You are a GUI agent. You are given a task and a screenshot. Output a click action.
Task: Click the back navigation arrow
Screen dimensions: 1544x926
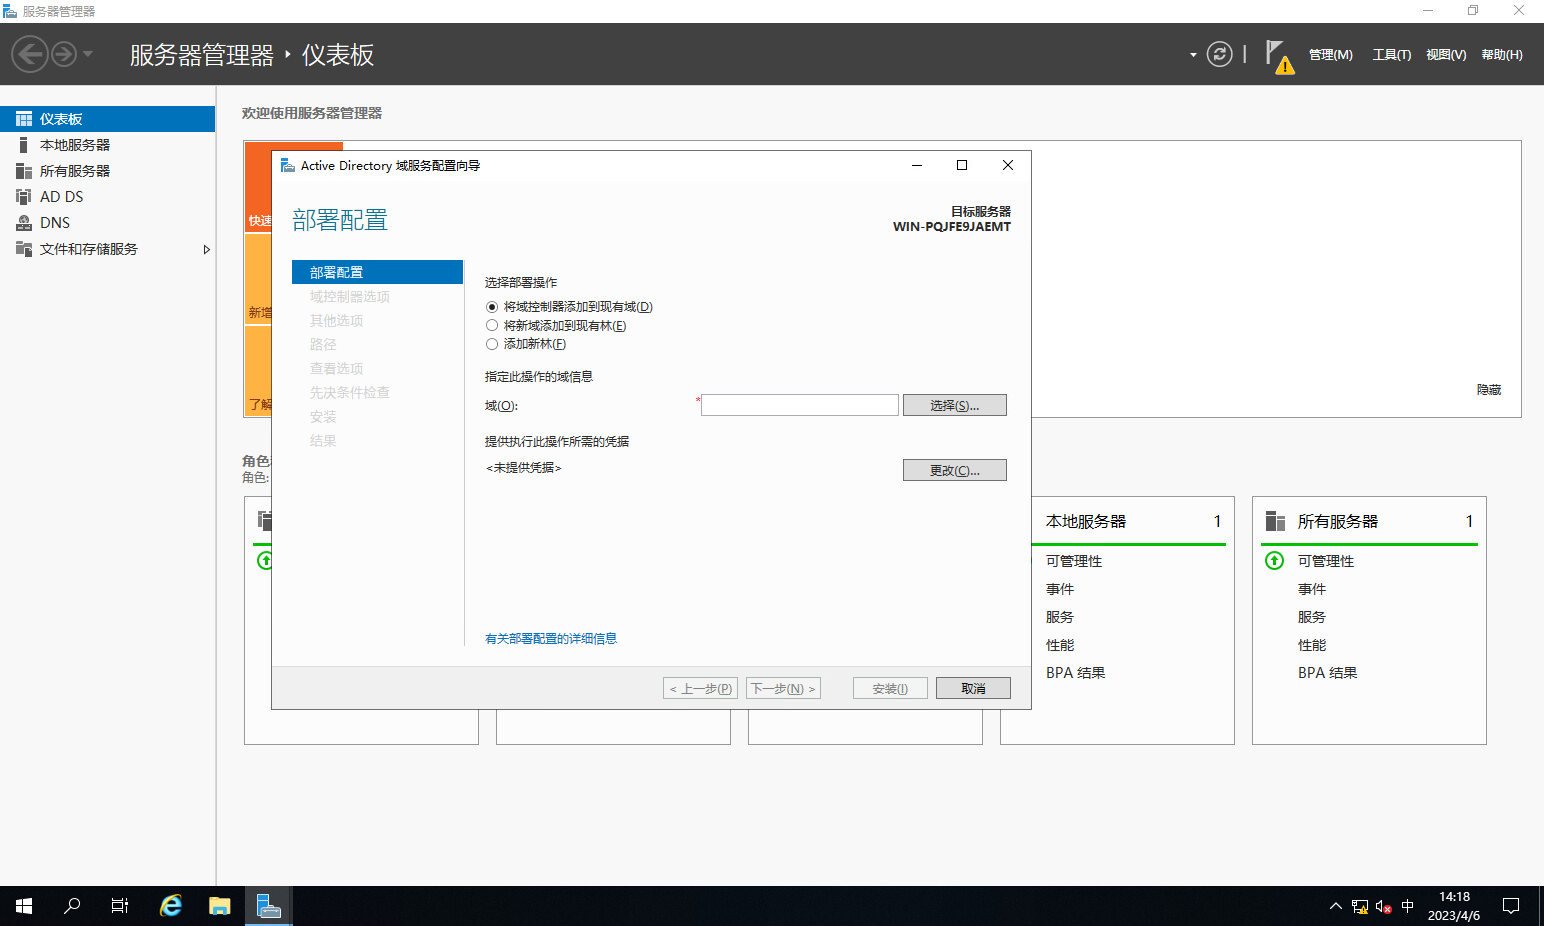[30, 54]
